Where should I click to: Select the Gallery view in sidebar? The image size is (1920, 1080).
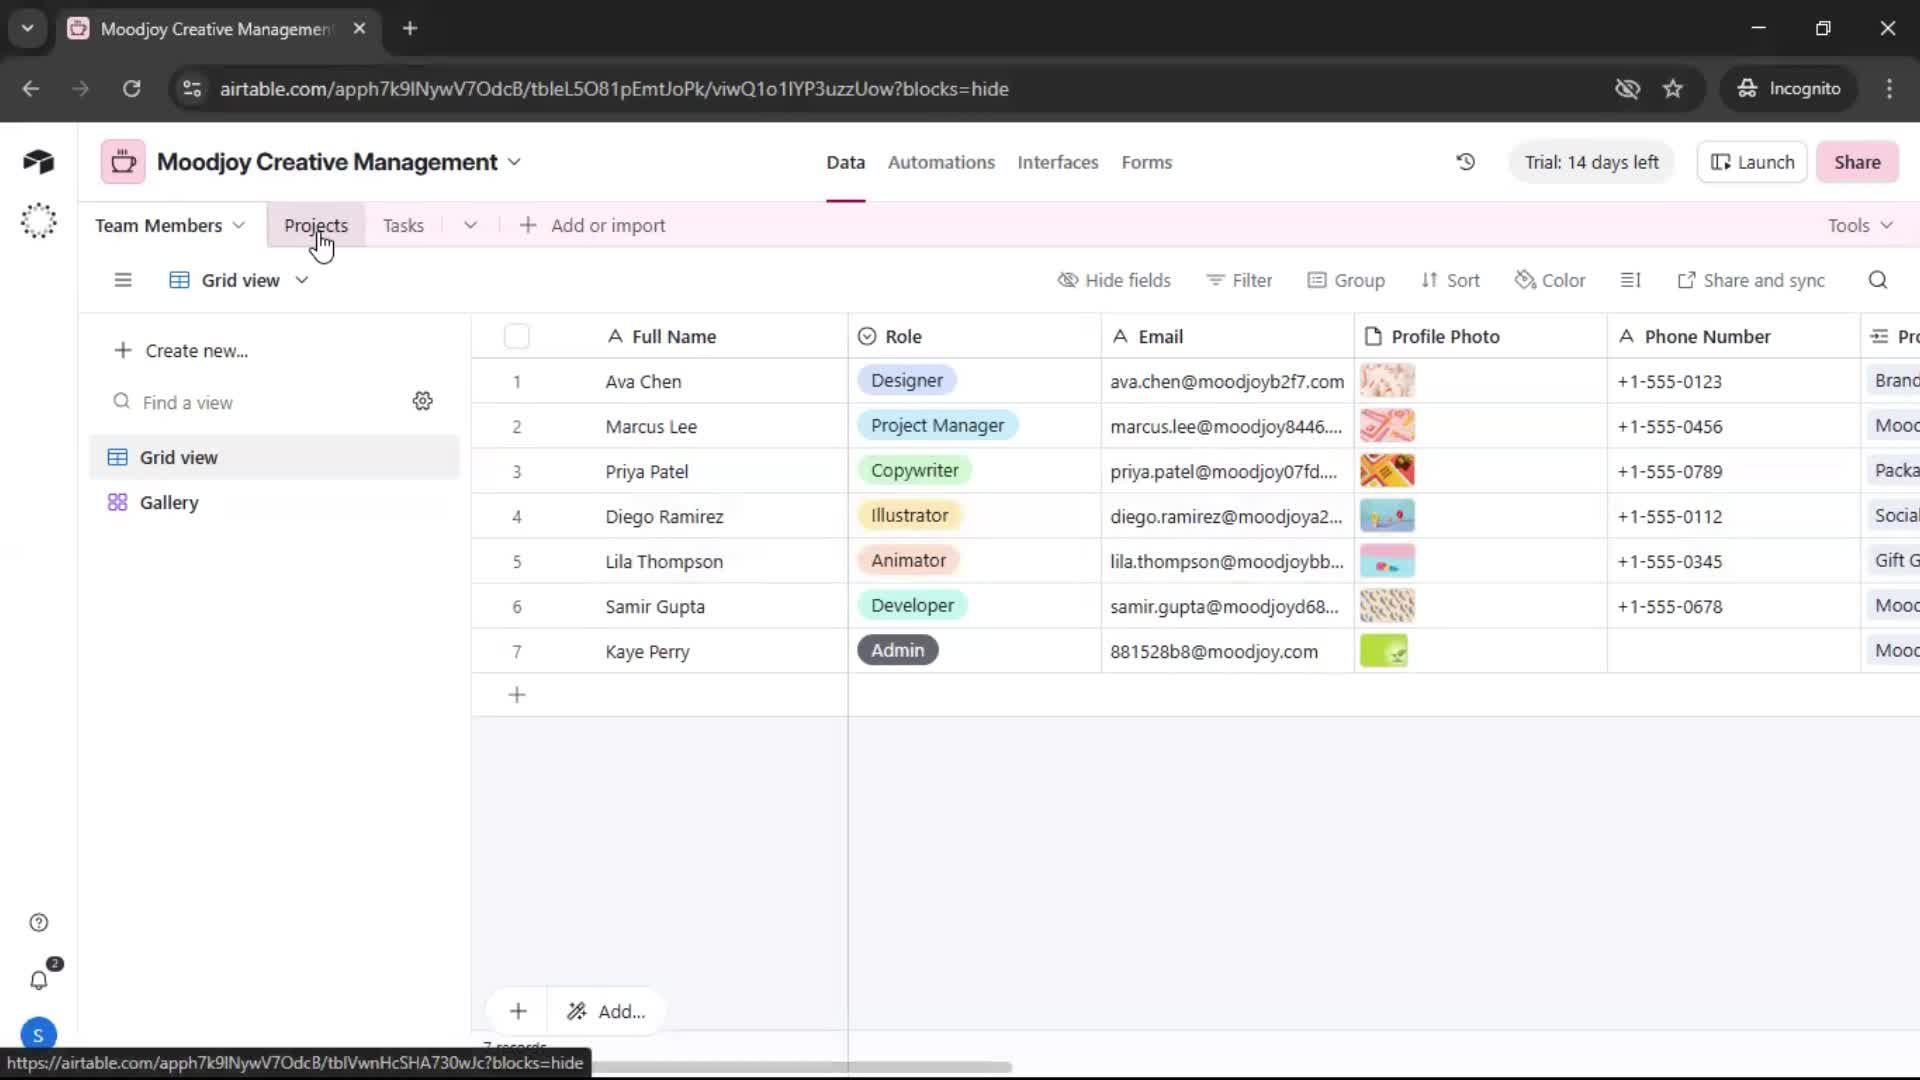coord(274,502)
